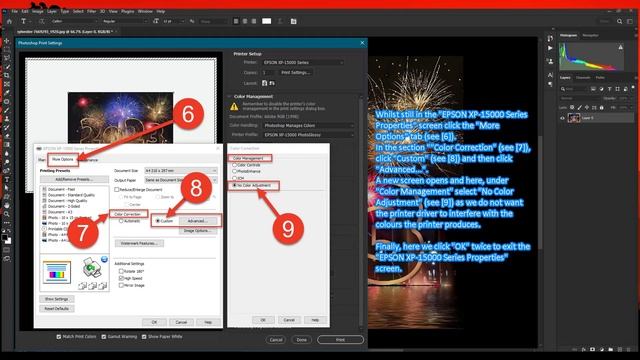Toggle the Show Paper White checkbox

point(144,337)
